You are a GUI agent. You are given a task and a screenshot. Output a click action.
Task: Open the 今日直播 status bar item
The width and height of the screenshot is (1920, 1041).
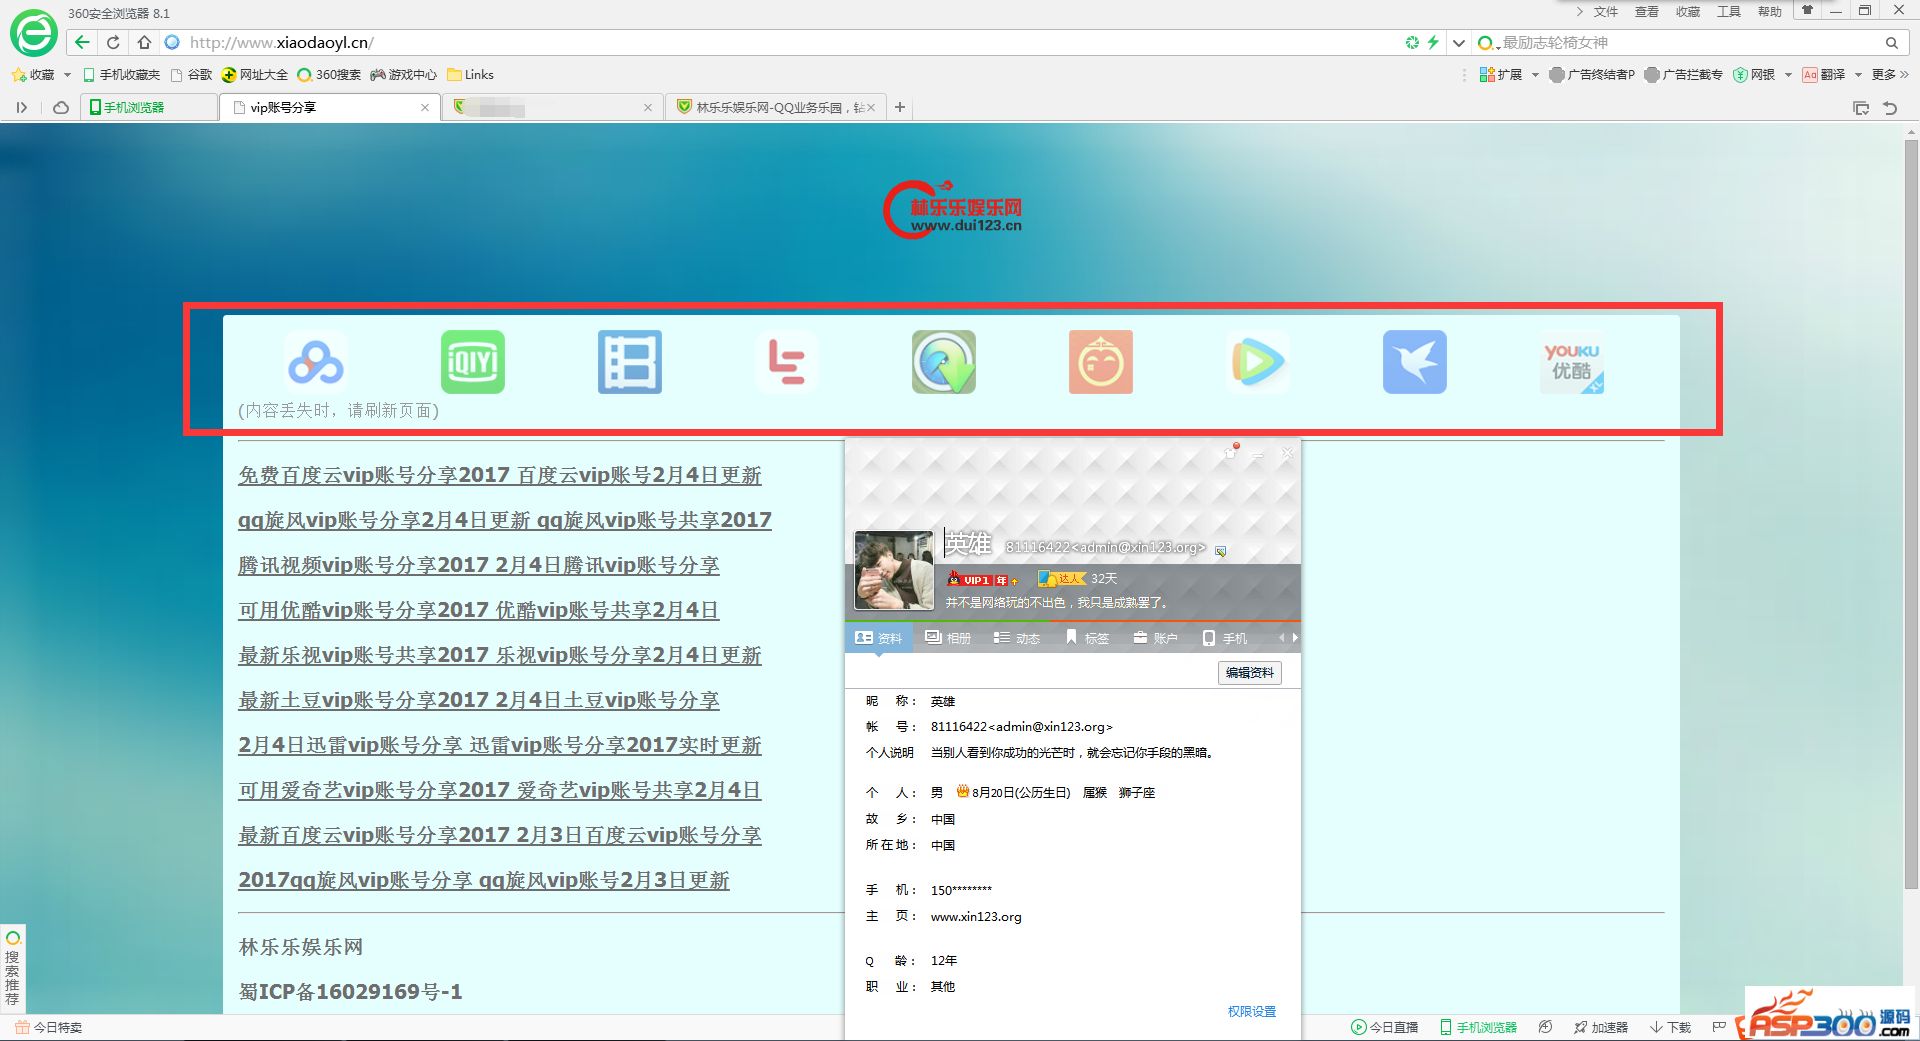click(x=1385, y=1027)
